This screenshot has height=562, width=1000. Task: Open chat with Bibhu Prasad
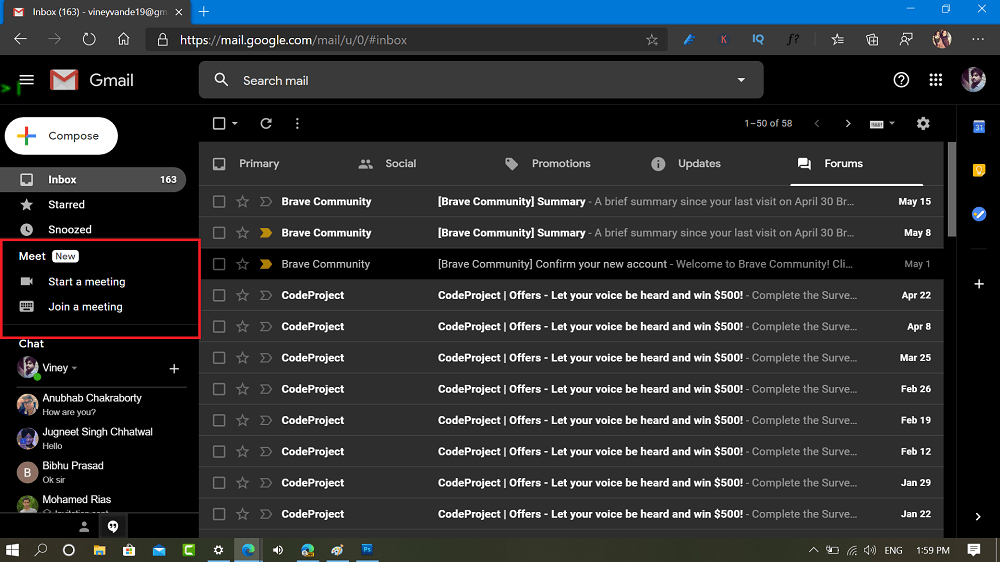click(x=99, y=472)
